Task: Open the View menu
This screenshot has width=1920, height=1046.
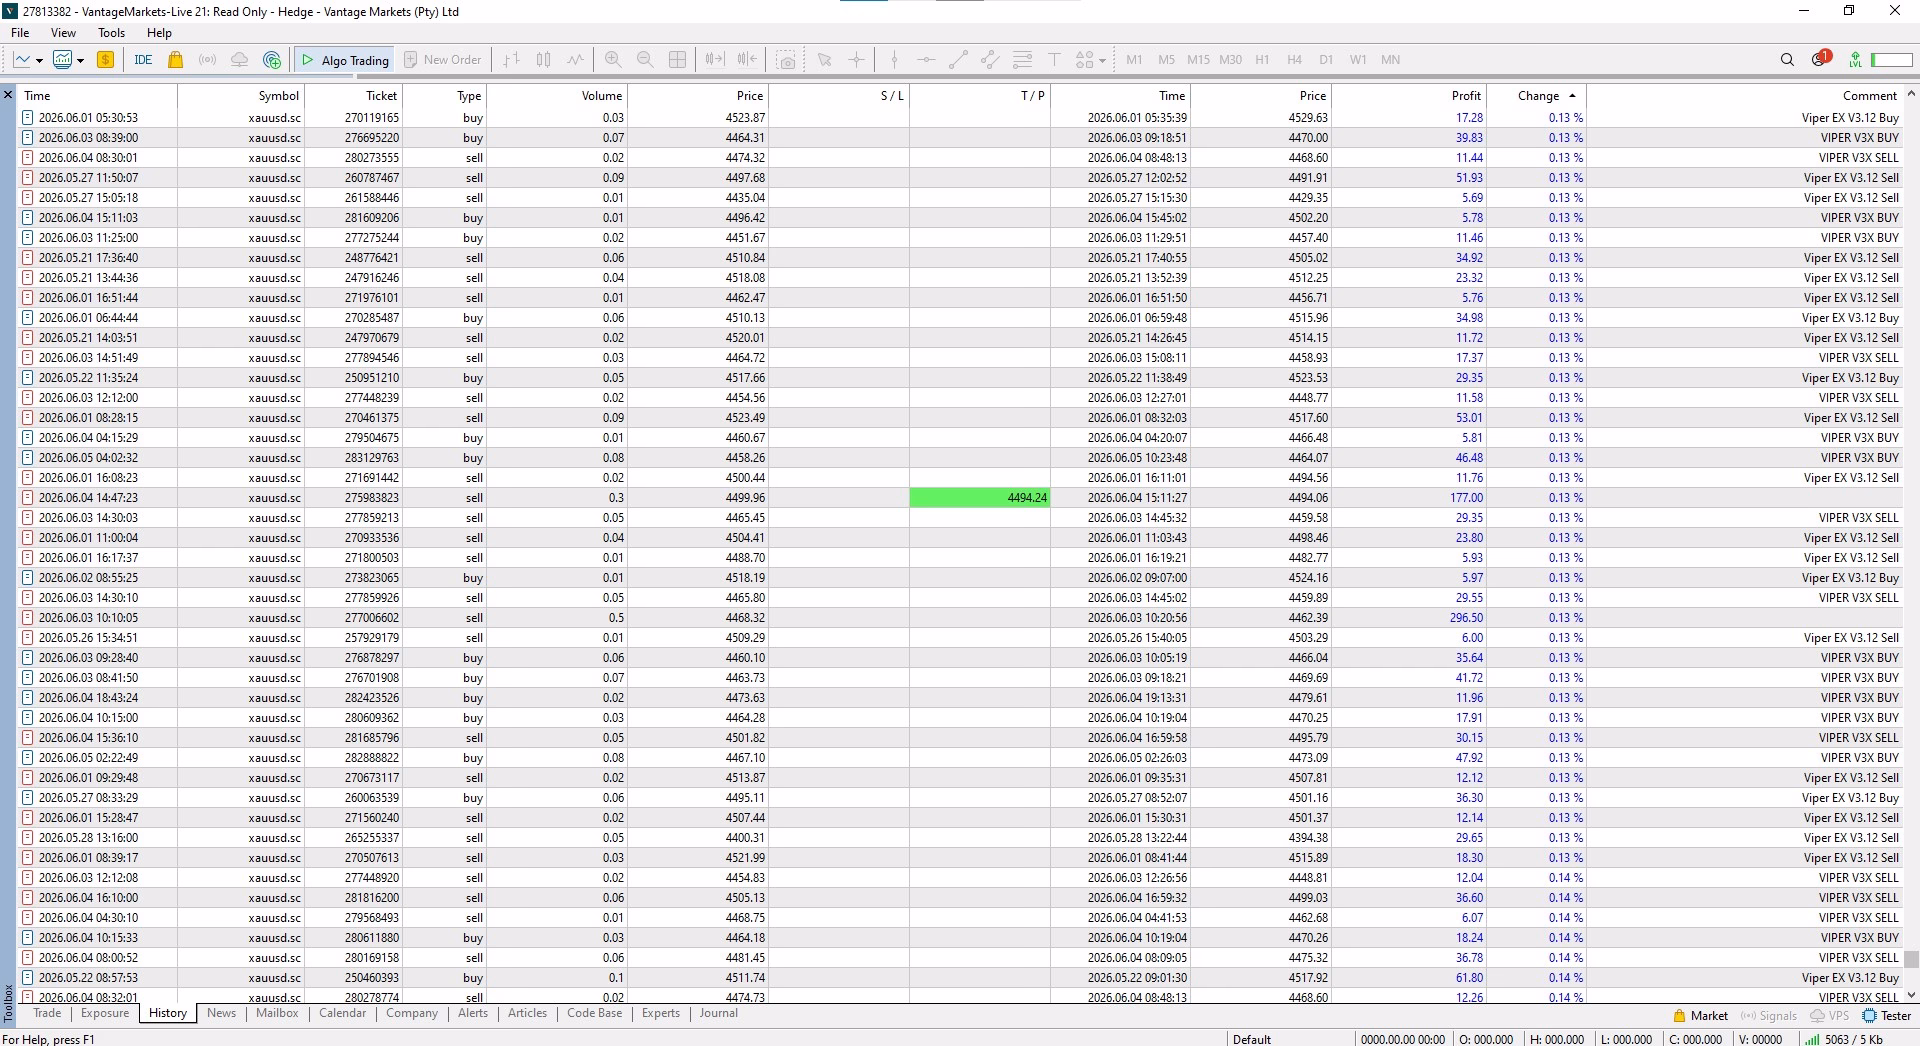Action: (63, 33)
